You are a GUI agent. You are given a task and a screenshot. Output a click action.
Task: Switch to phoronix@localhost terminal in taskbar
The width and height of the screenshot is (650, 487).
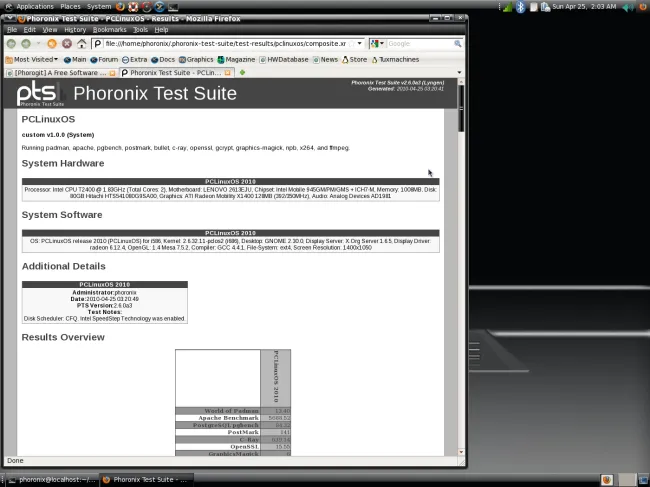click(52, 480)
